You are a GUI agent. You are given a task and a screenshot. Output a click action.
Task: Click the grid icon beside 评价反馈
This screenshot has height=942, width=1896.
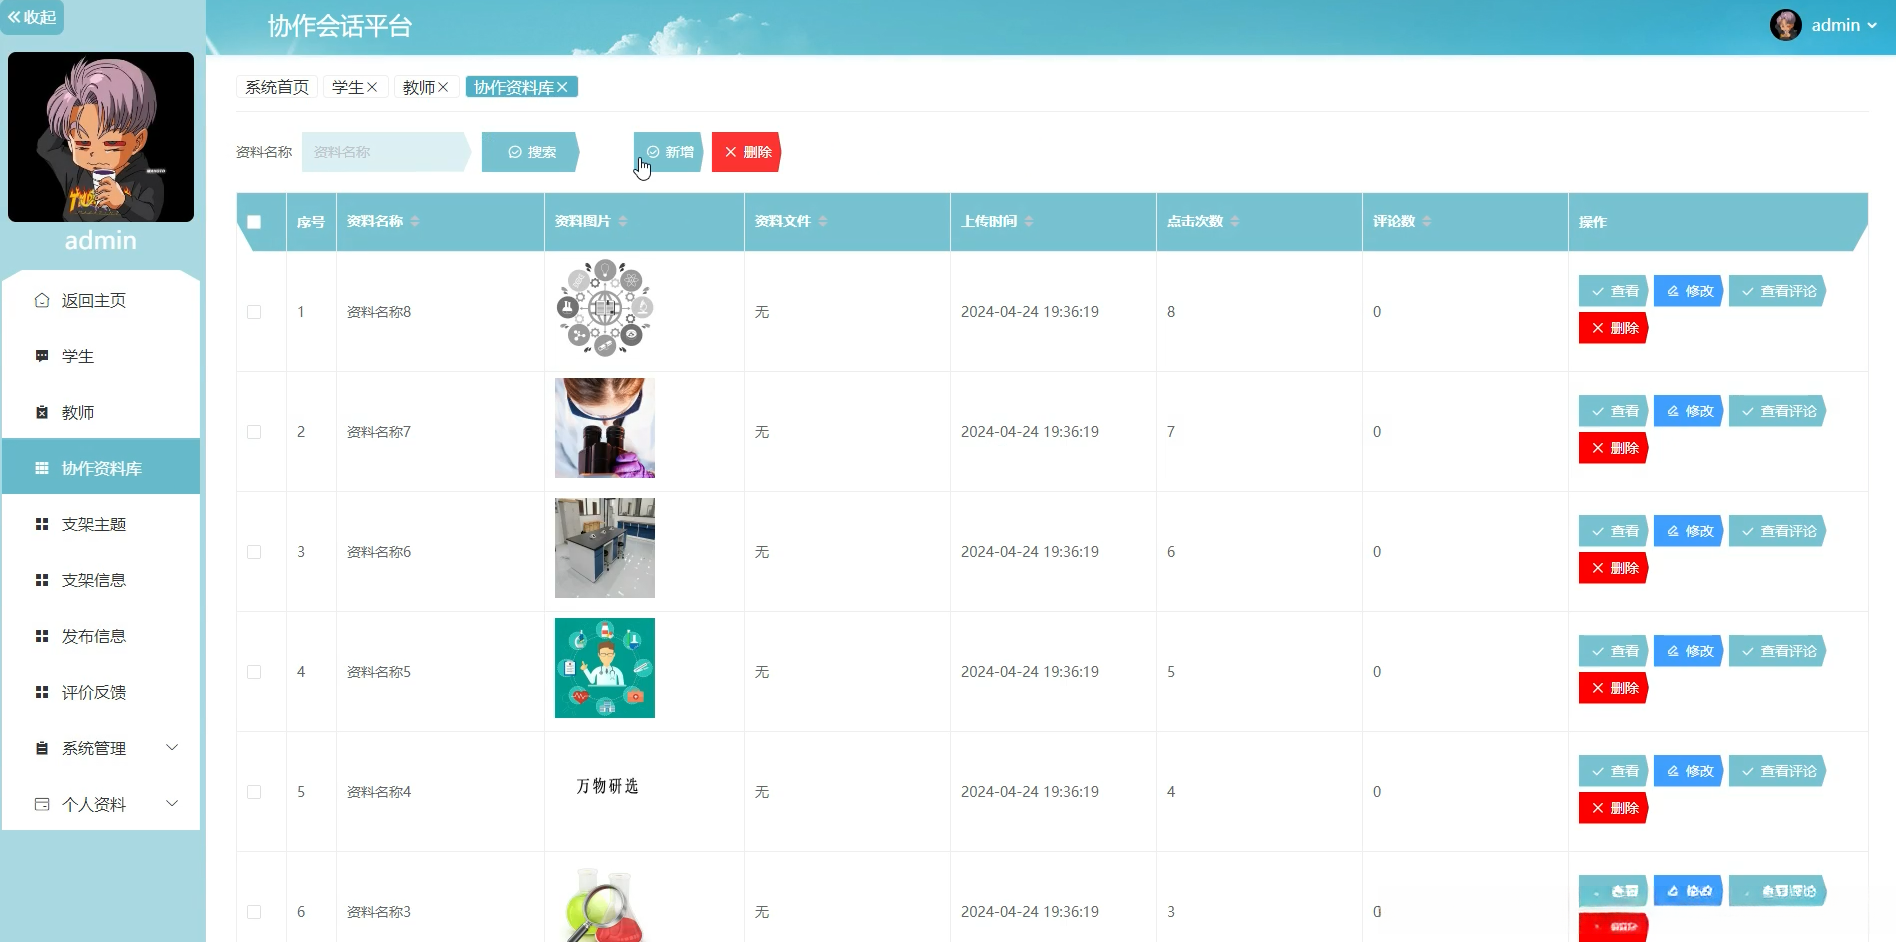coord(42,692)
